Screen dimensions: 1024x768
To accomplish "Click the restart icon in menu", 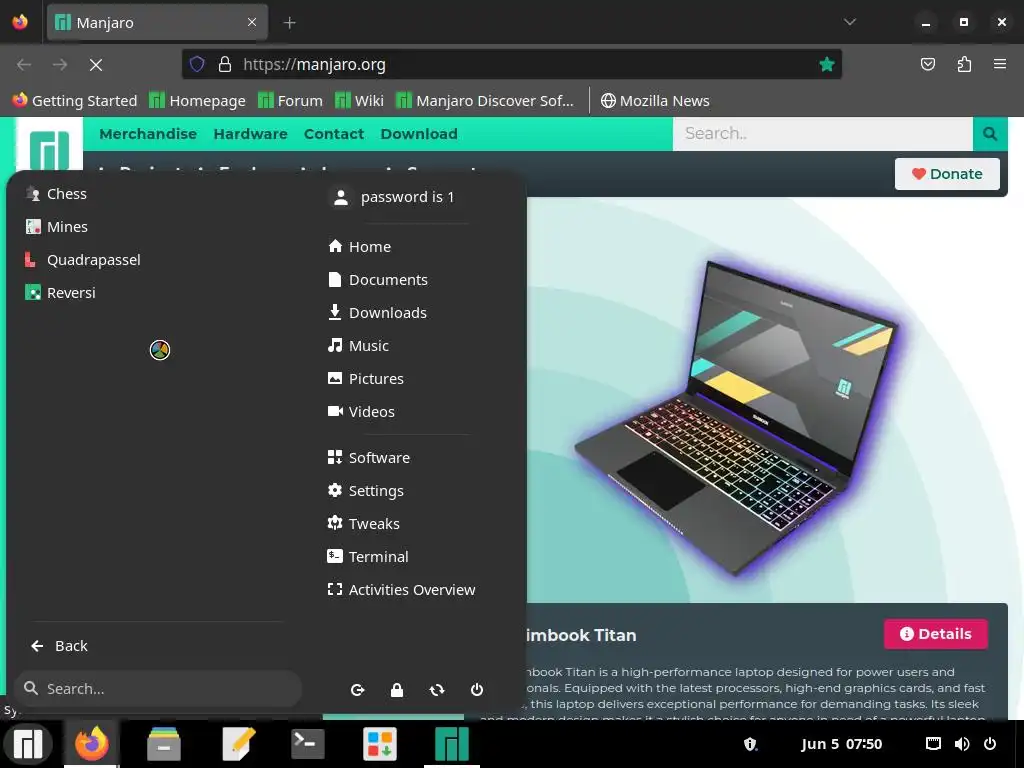I will (x=437, y=690).
